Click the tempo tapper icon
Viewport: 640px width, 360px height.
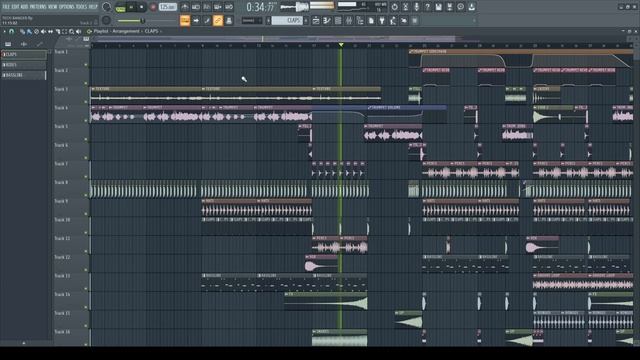[x=393, y=20]
